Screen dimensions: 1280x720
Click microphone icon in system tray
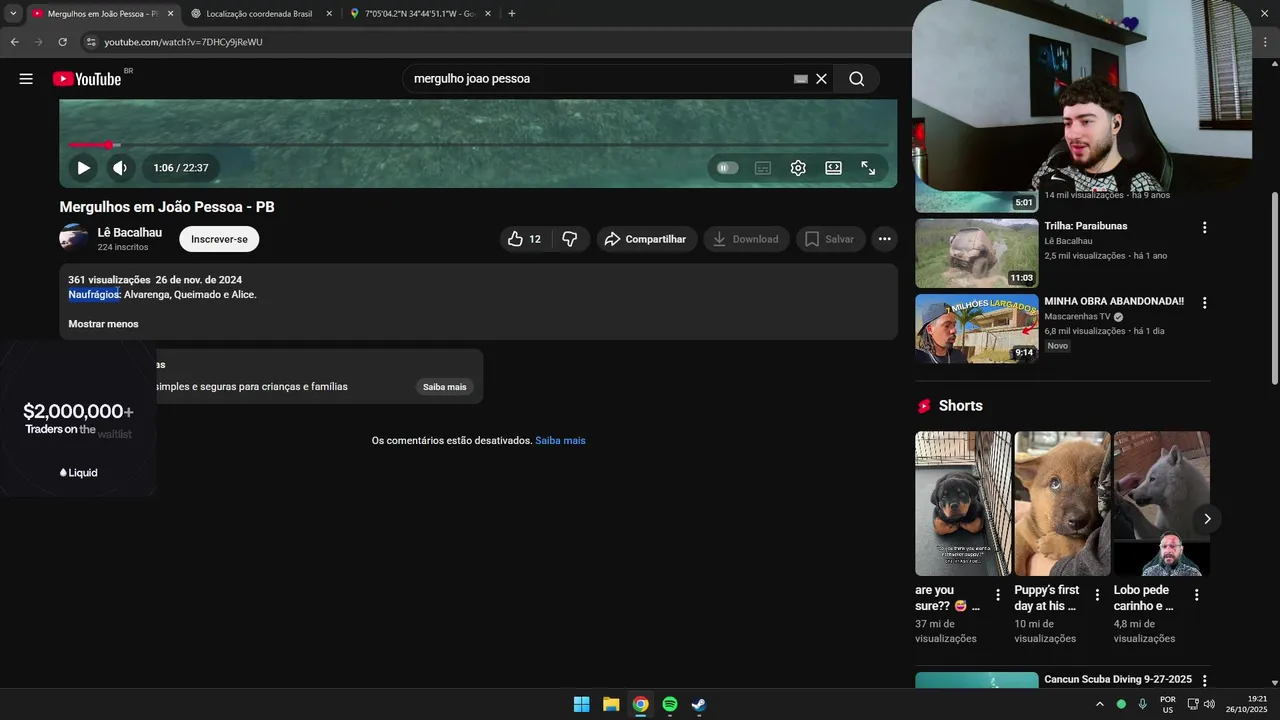(x=1142, y=704)
